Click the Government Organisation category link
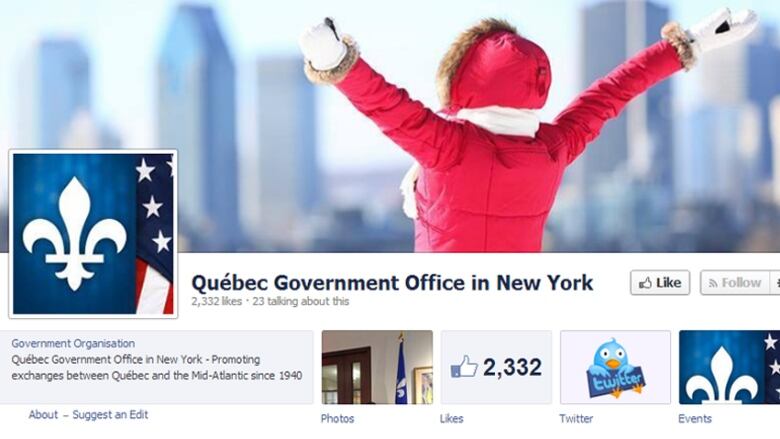The width and height of the screenshot is (780, 439). 73,344
